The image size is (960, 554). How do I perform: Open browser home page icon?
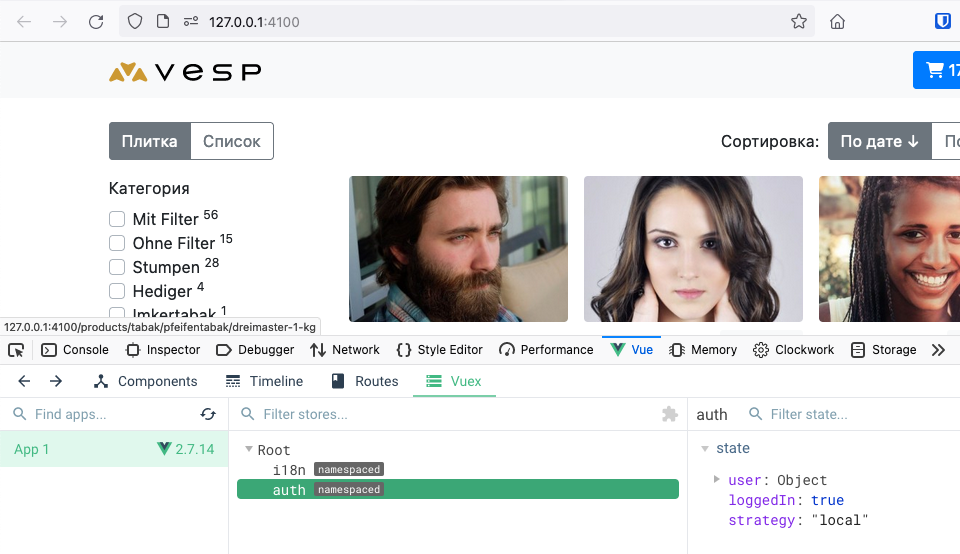[x=838, y=21]
